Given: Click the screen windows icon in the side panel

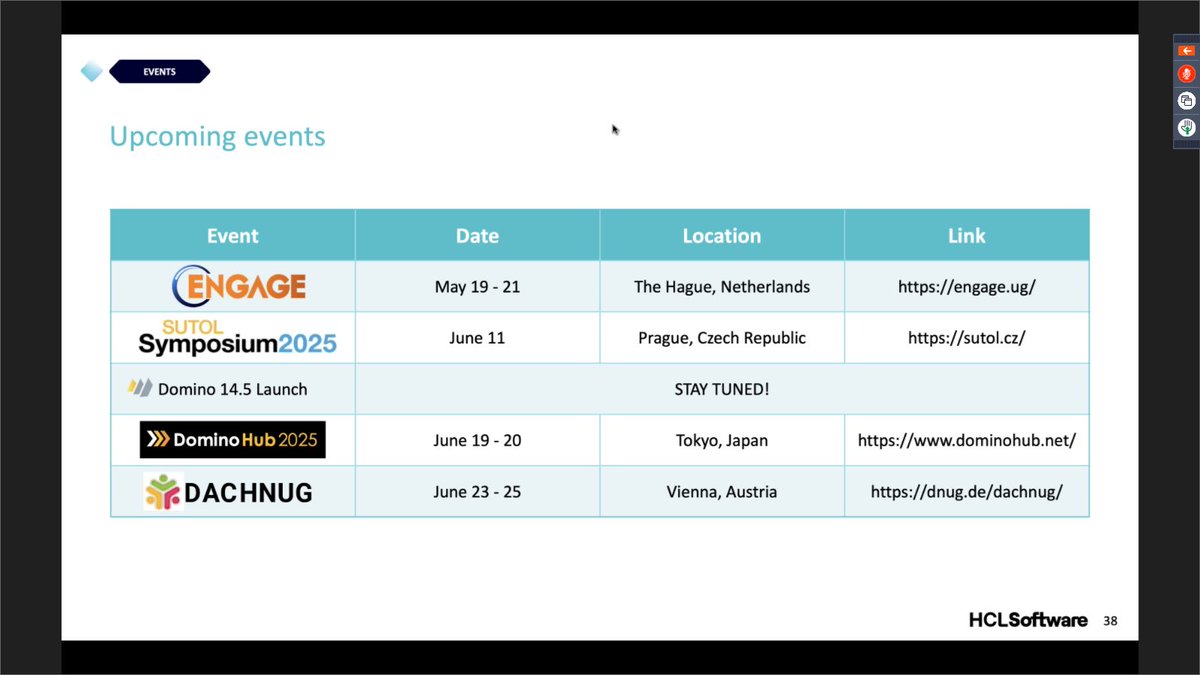Looking at the screenshot, I should tap(1186, 100).
